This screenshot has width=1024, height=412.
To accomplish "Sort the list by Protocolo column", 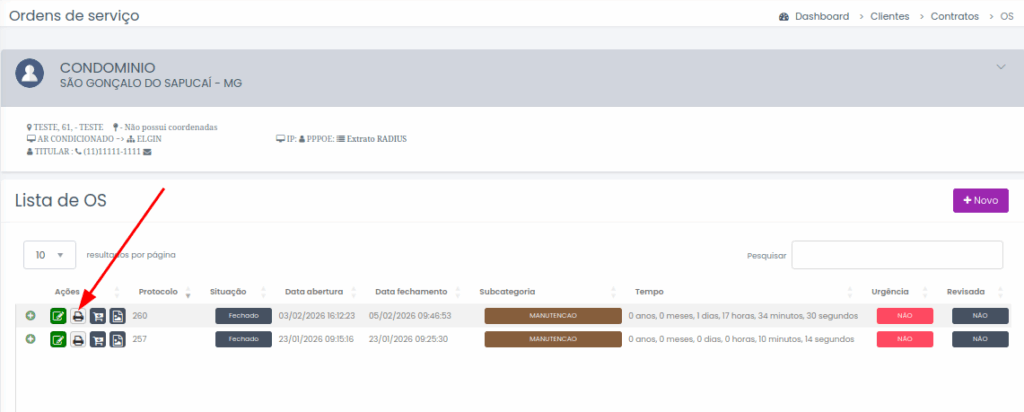I will tap(158, 292).
